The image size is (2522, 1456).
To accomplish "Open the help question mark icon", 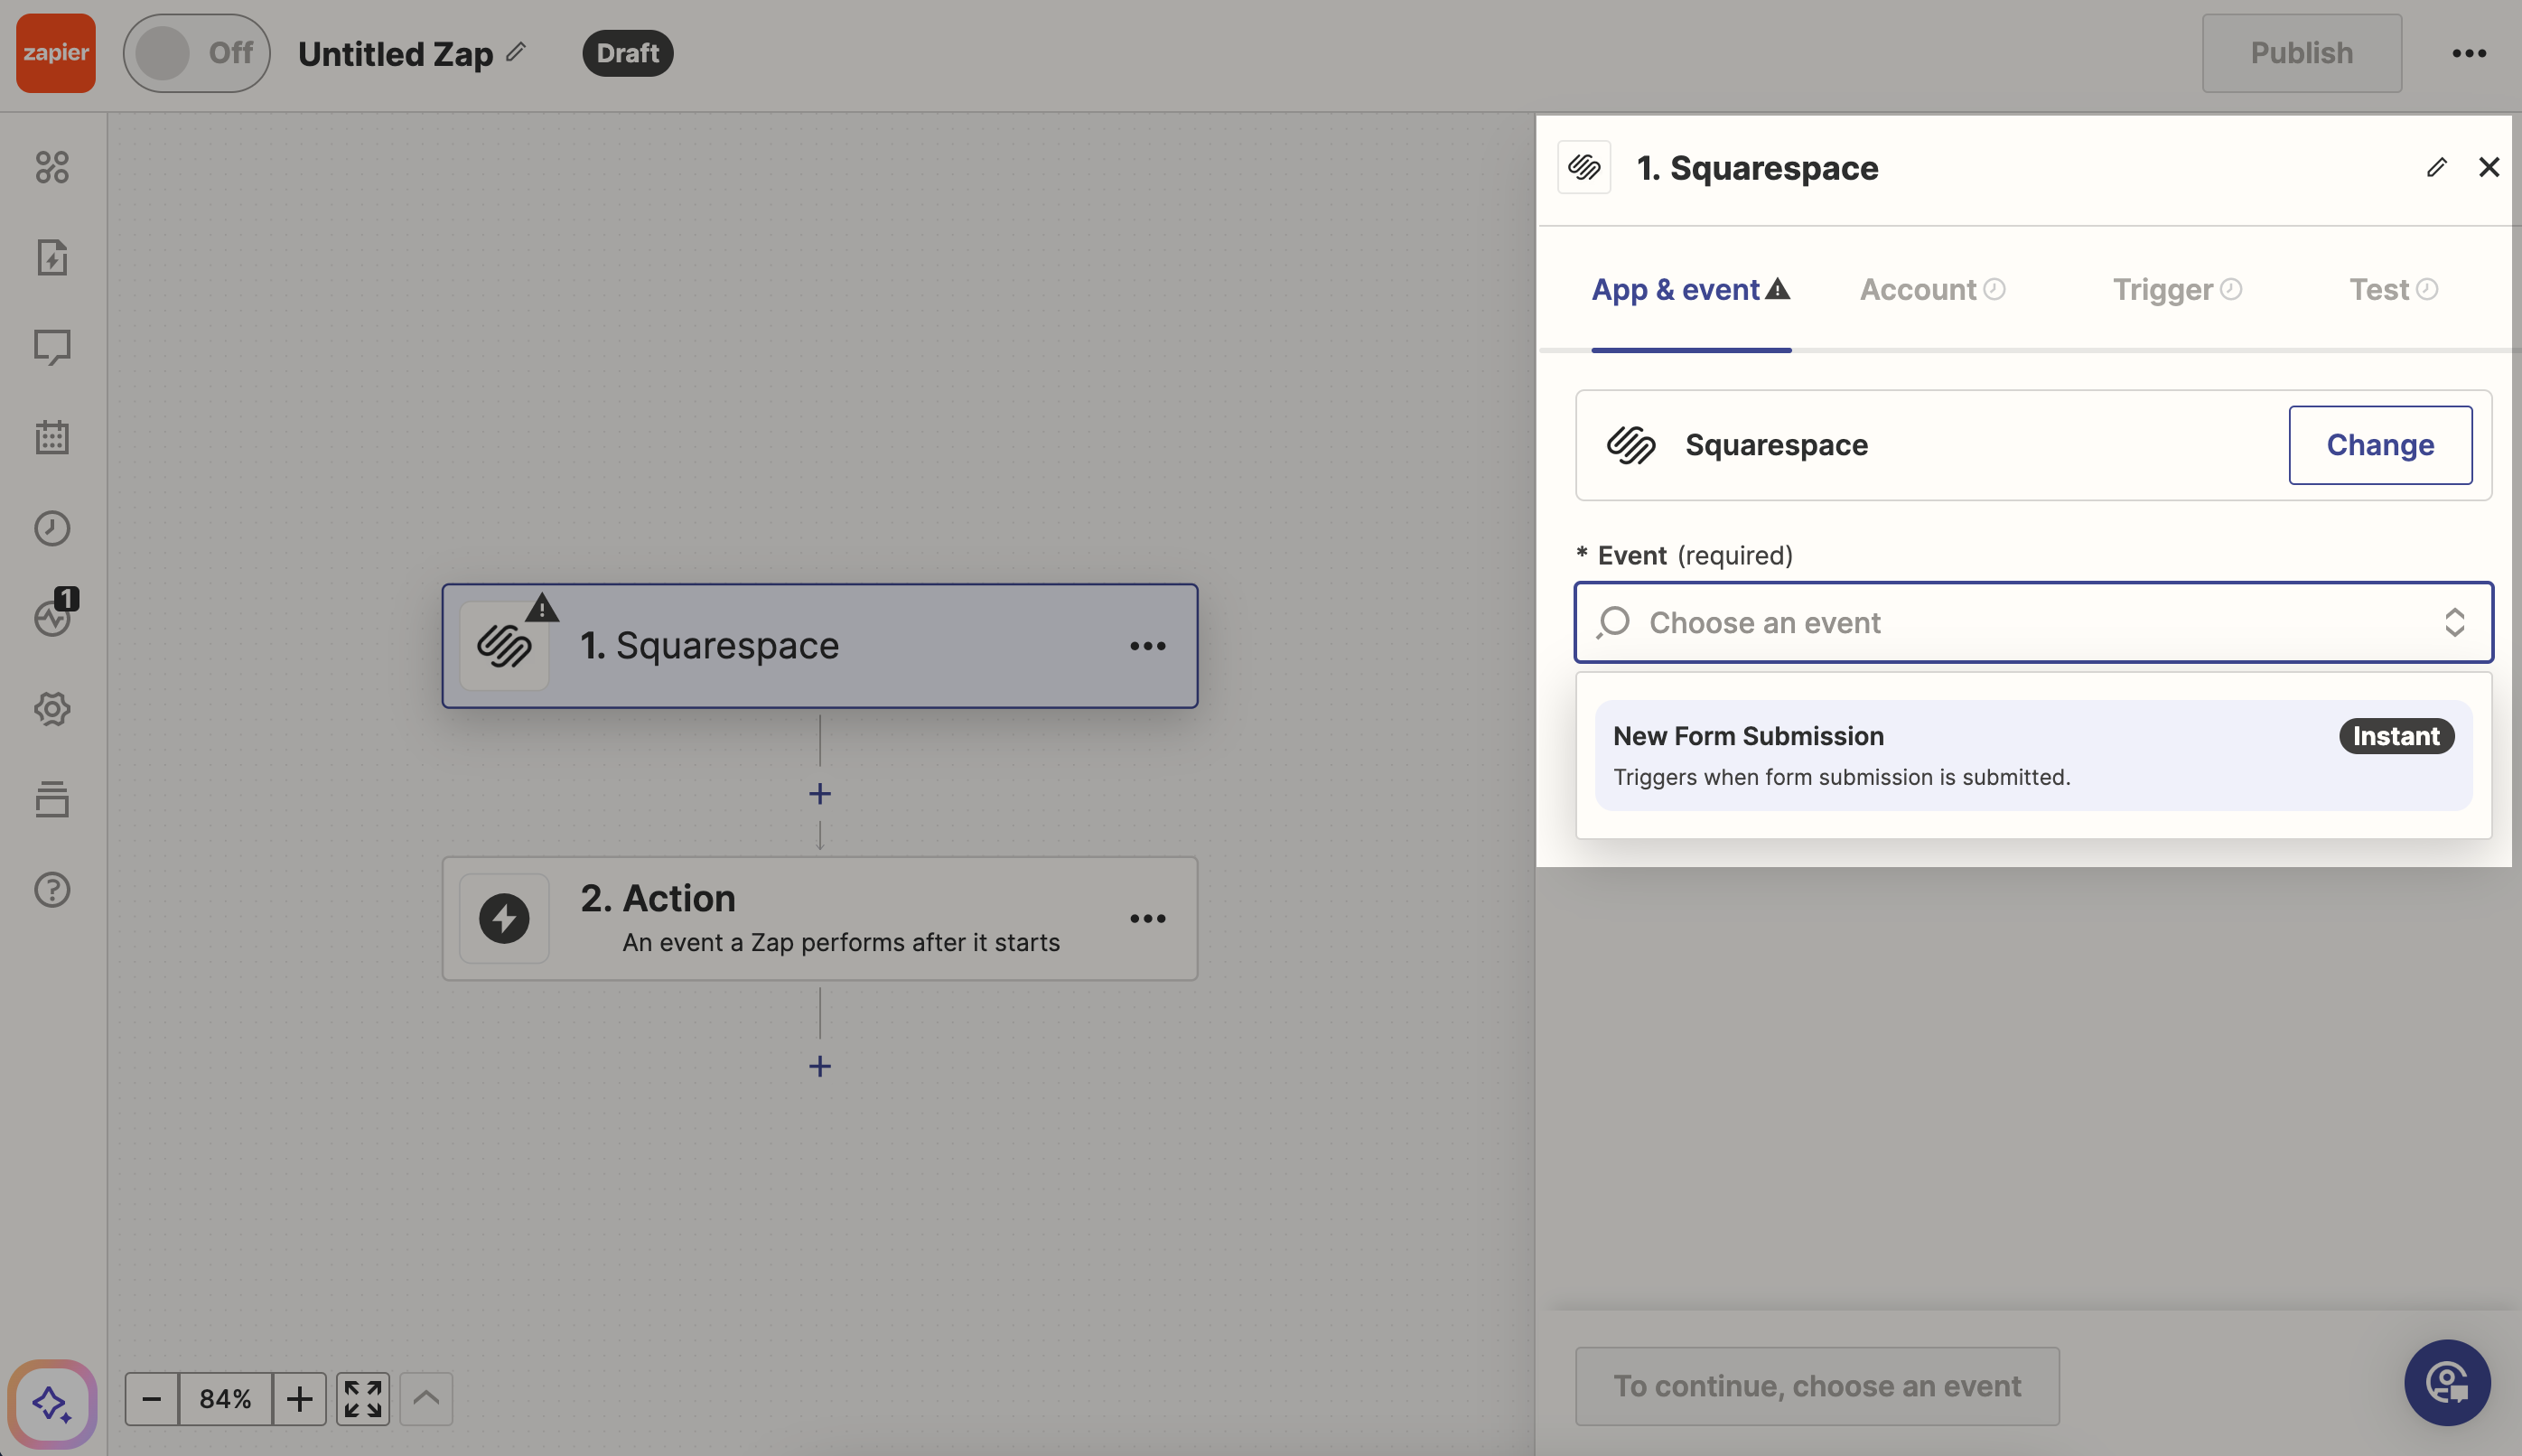I will point(52,889).
